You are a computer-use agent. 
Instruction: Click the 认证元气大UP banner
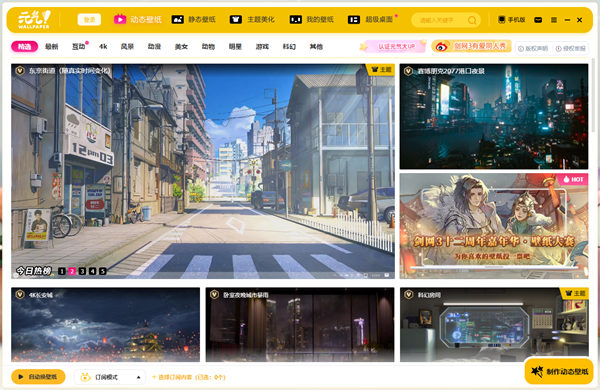tap(393, 46)
